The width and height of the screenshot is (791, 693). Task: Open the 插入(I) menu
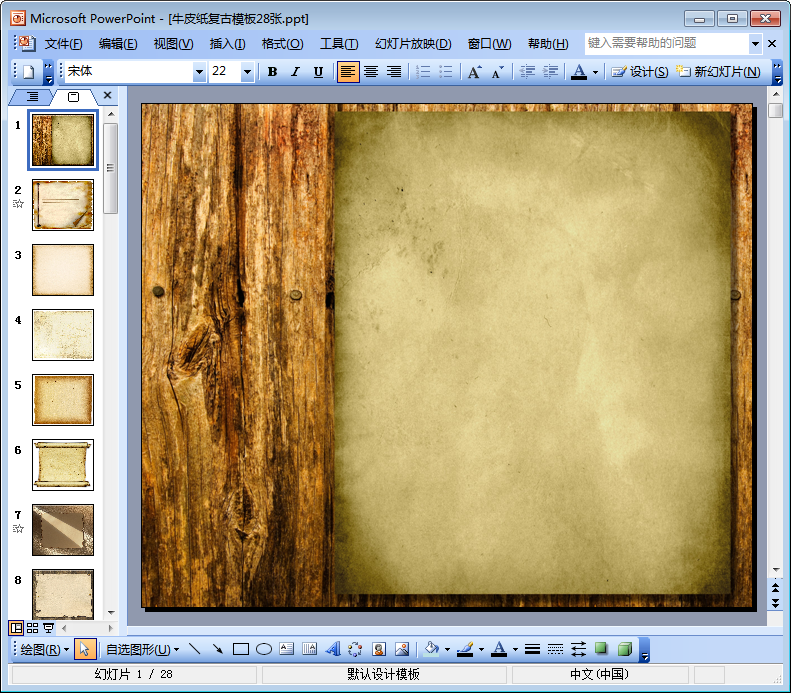tap(228, 44)
